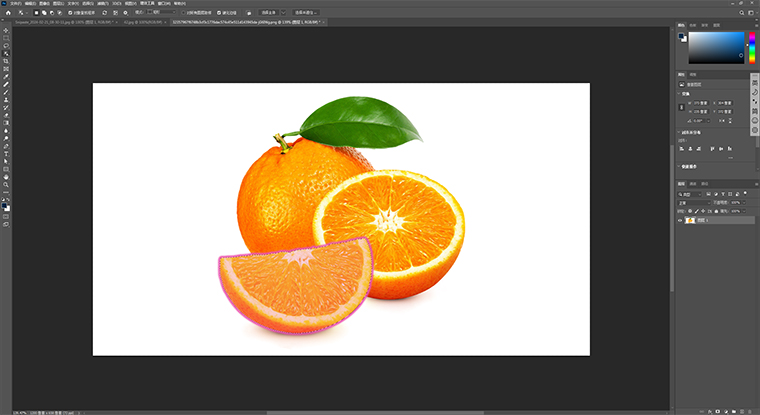Click the rainbow hue slider in Color panel
760x415 pixels.
point(751,48)
